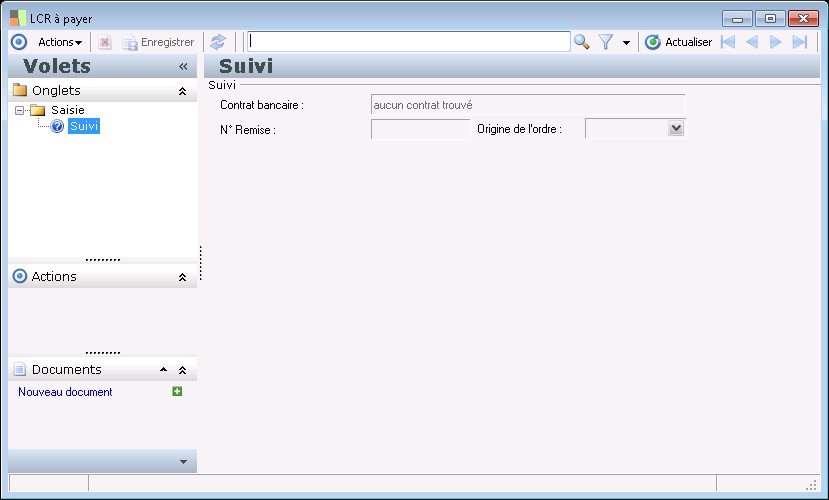Collapse the Saisie tree node
829x500 pixels.
pos(20,110)
